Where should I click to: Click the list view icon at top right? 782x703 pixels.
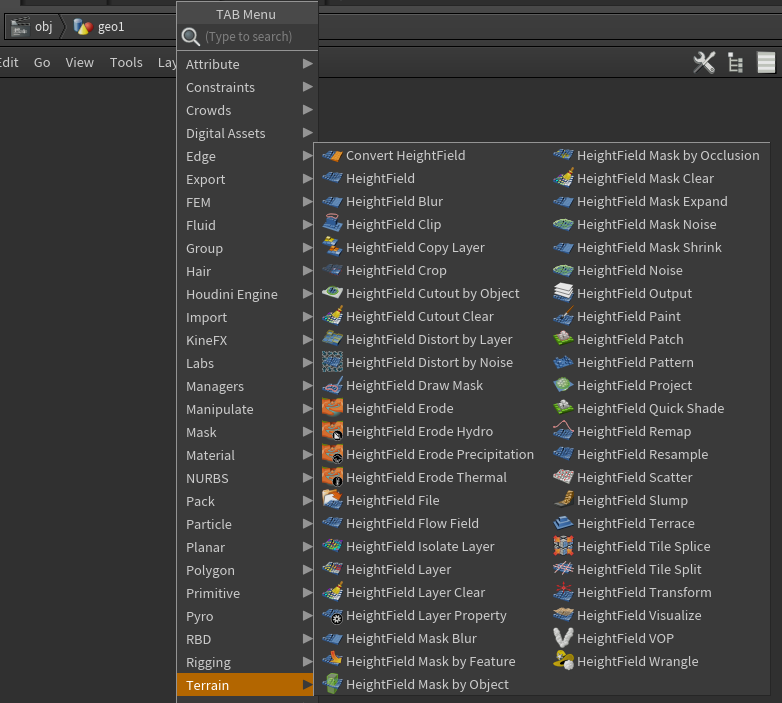[766, 63]
